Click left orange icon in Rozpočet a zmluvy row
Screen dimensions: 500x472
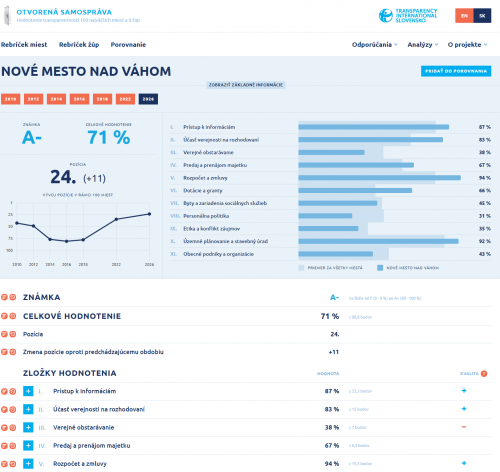coord(4,464)
